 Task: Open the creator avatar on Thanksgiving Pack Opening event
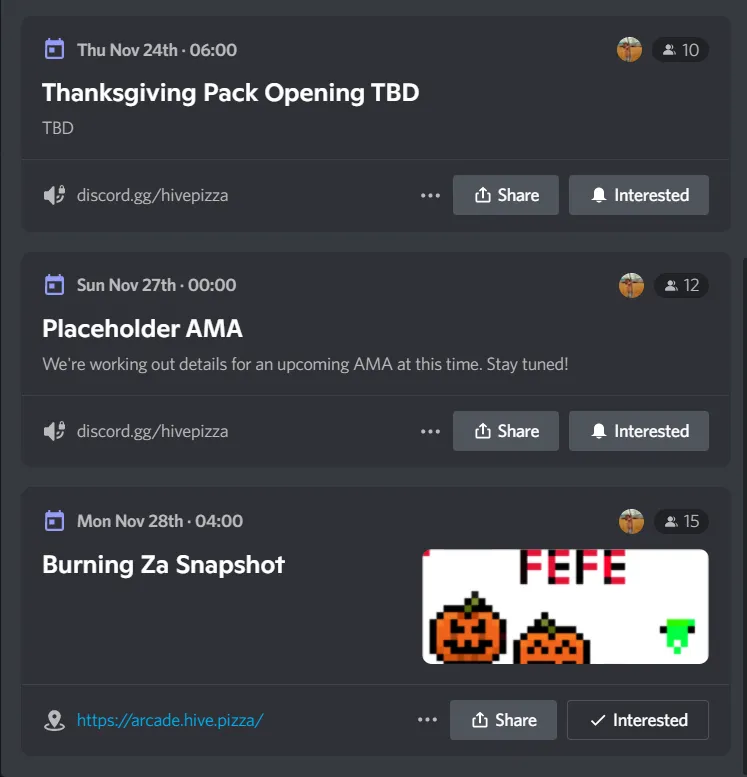[630, 50]
